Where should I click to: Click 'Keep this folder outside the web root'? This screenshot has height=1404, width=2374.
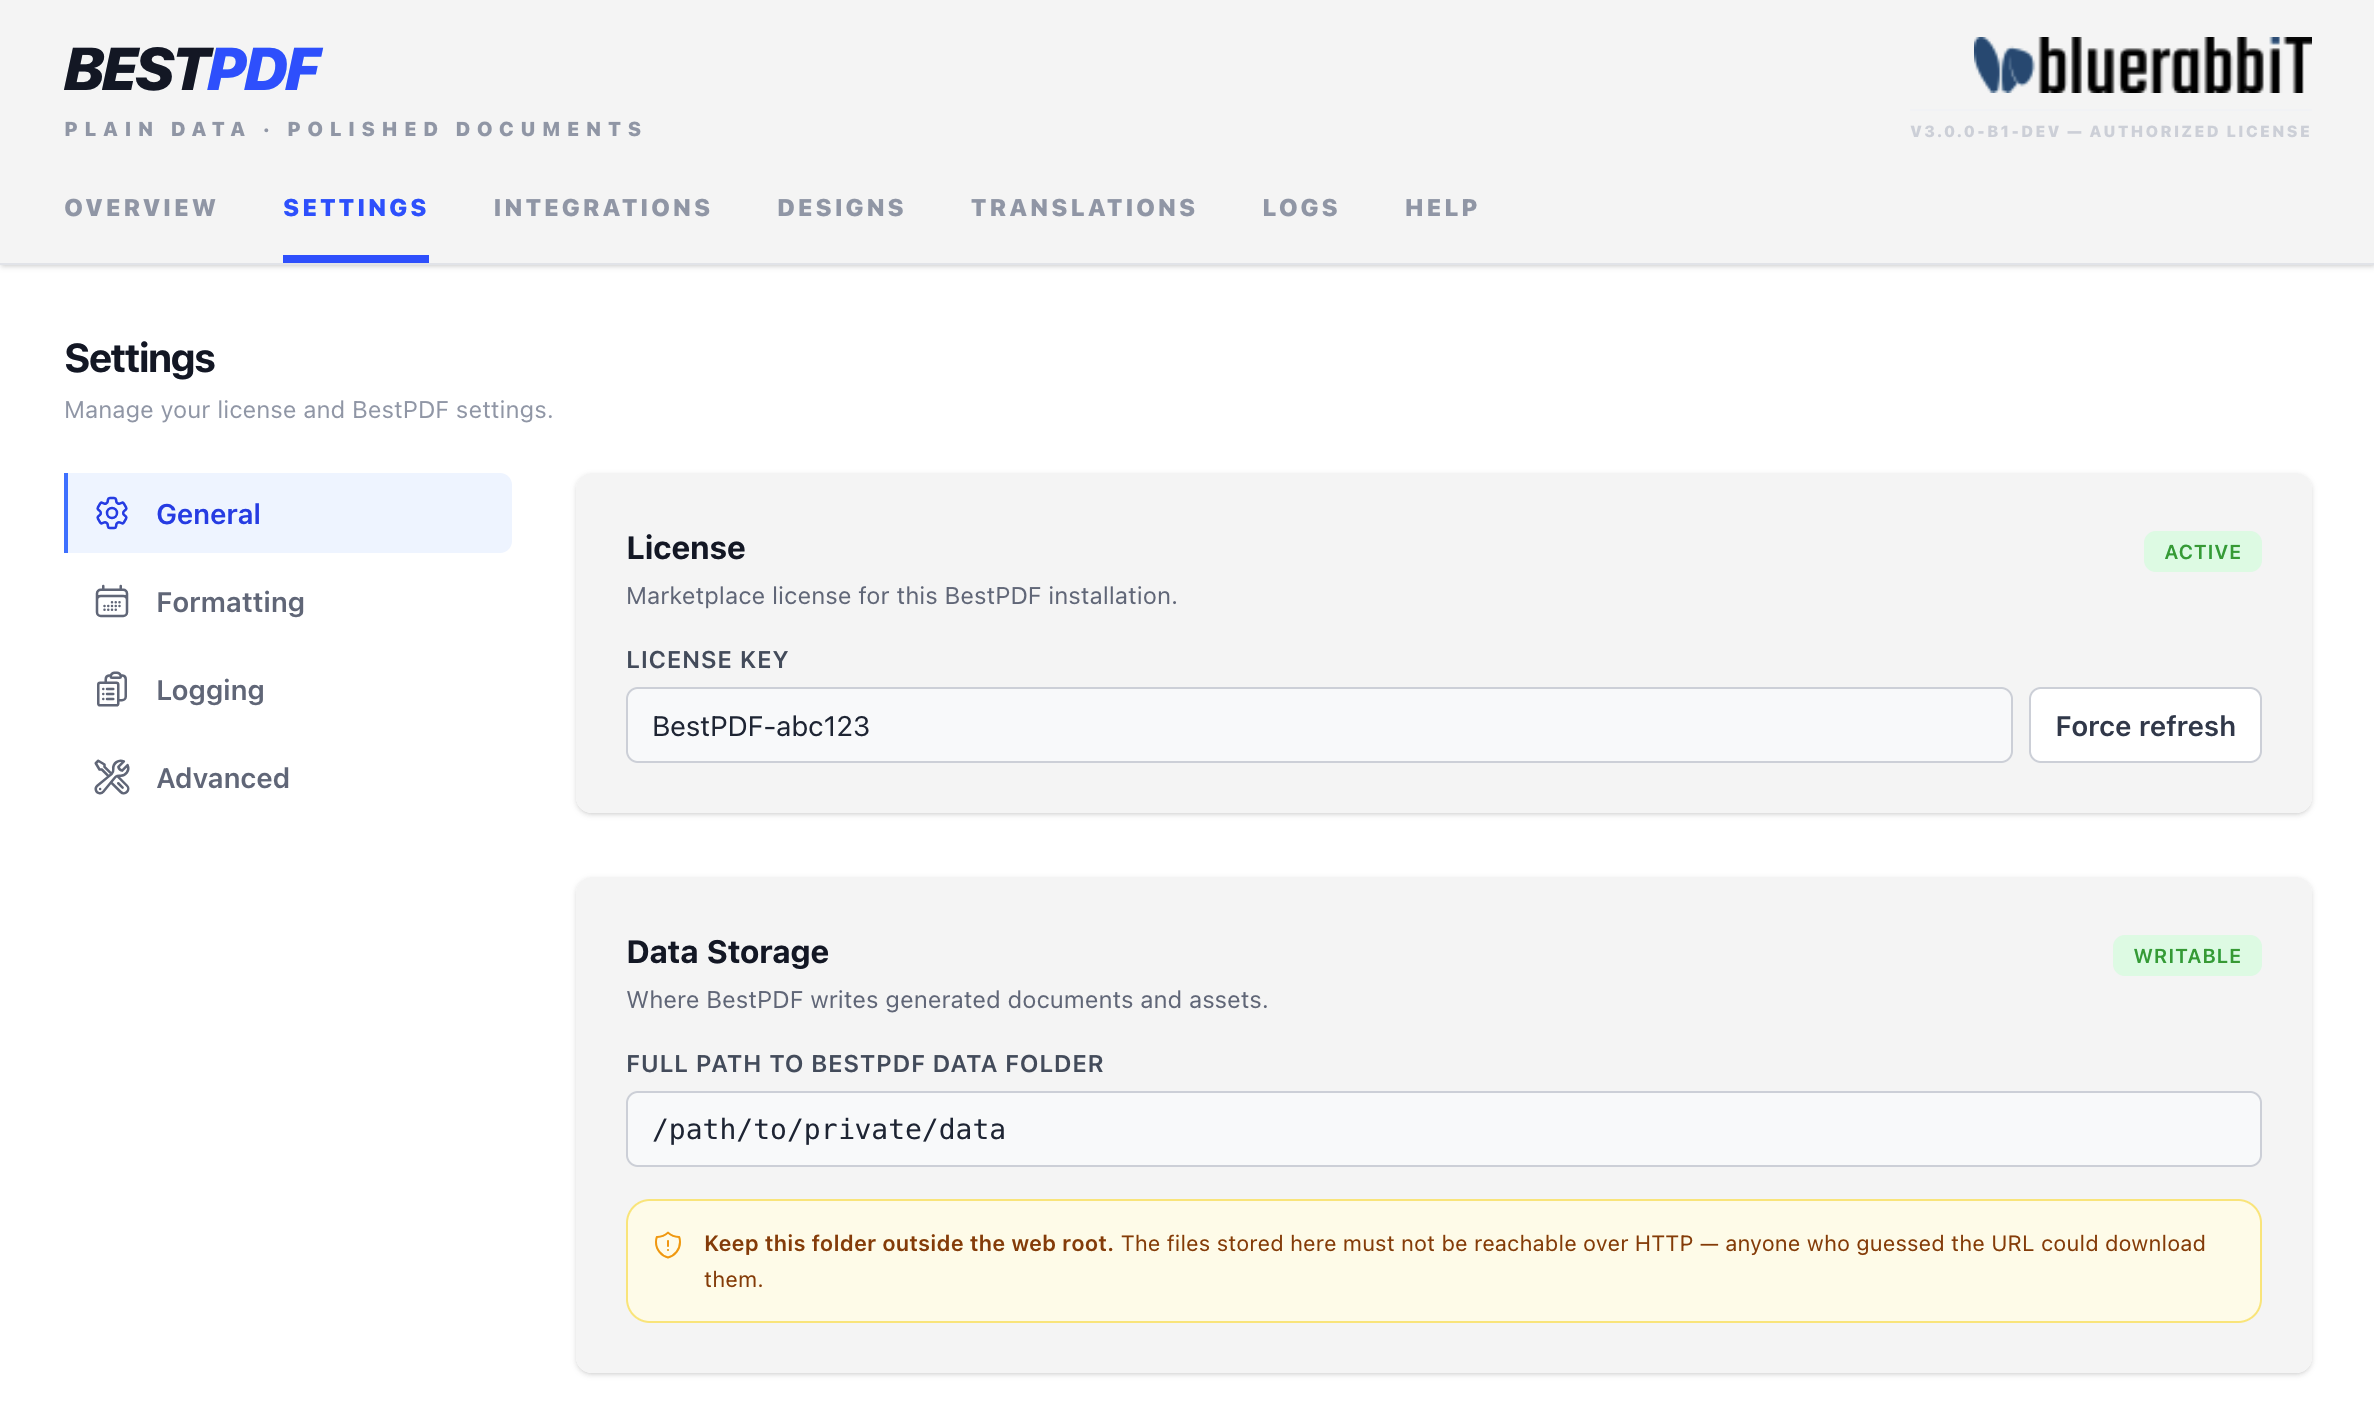tap(908, 1243)
